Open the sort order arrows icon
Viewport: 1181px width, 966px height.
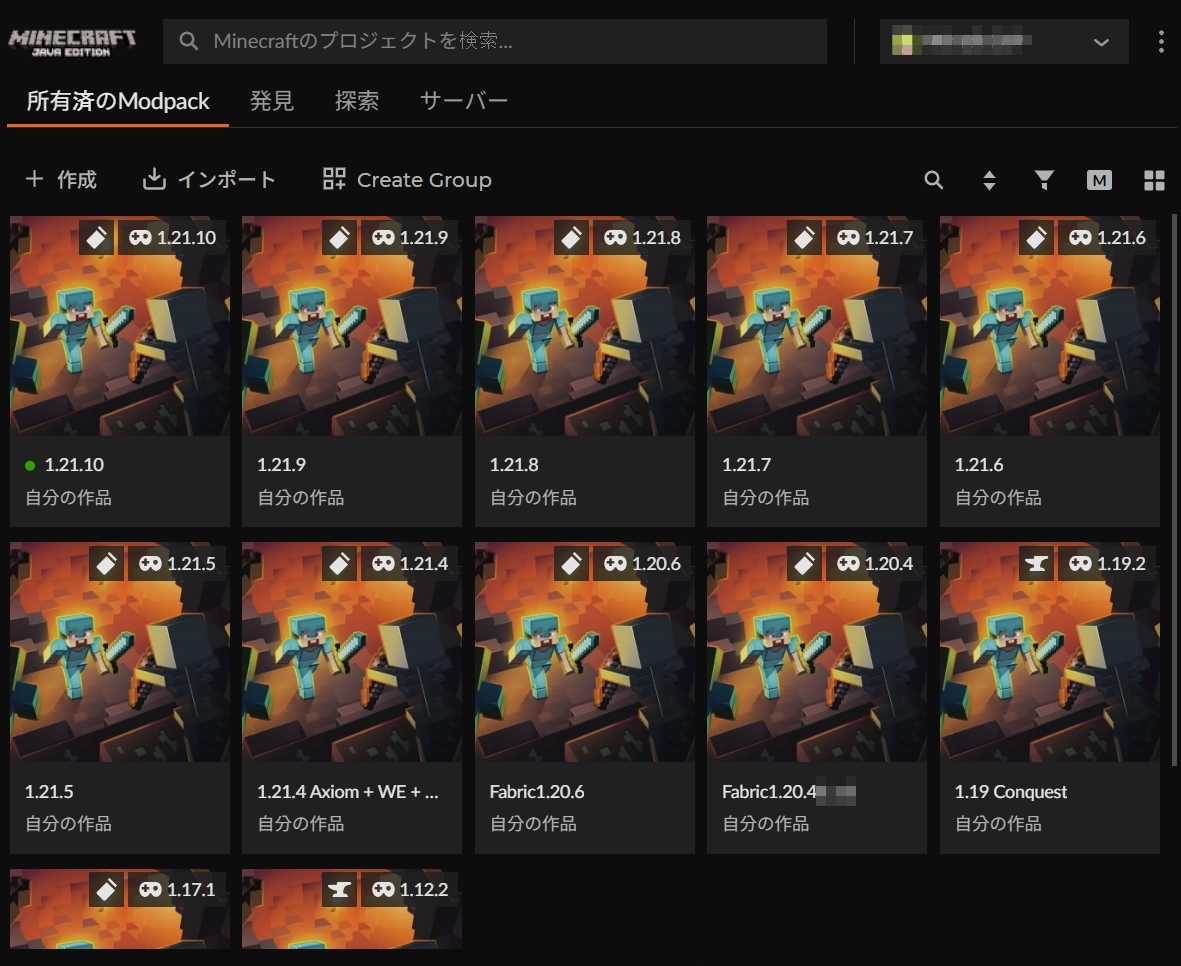click(989, 180)
